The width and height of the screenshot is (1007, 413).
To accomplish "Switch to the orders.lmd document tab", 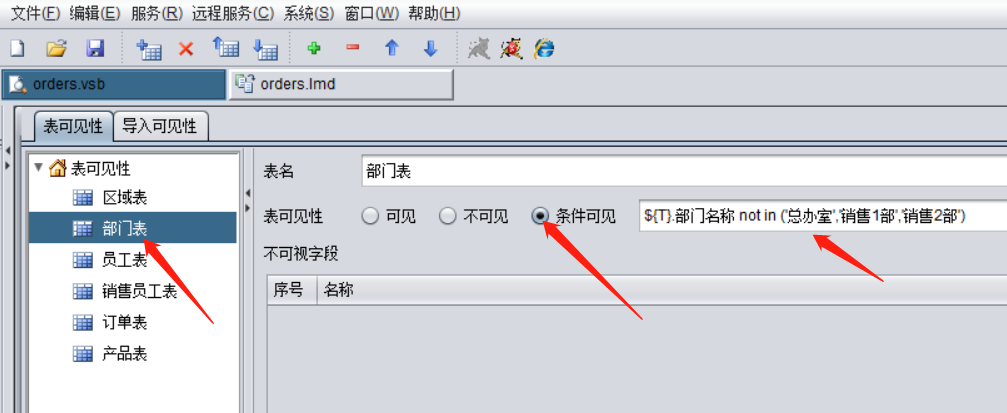I will click(341, 84).
